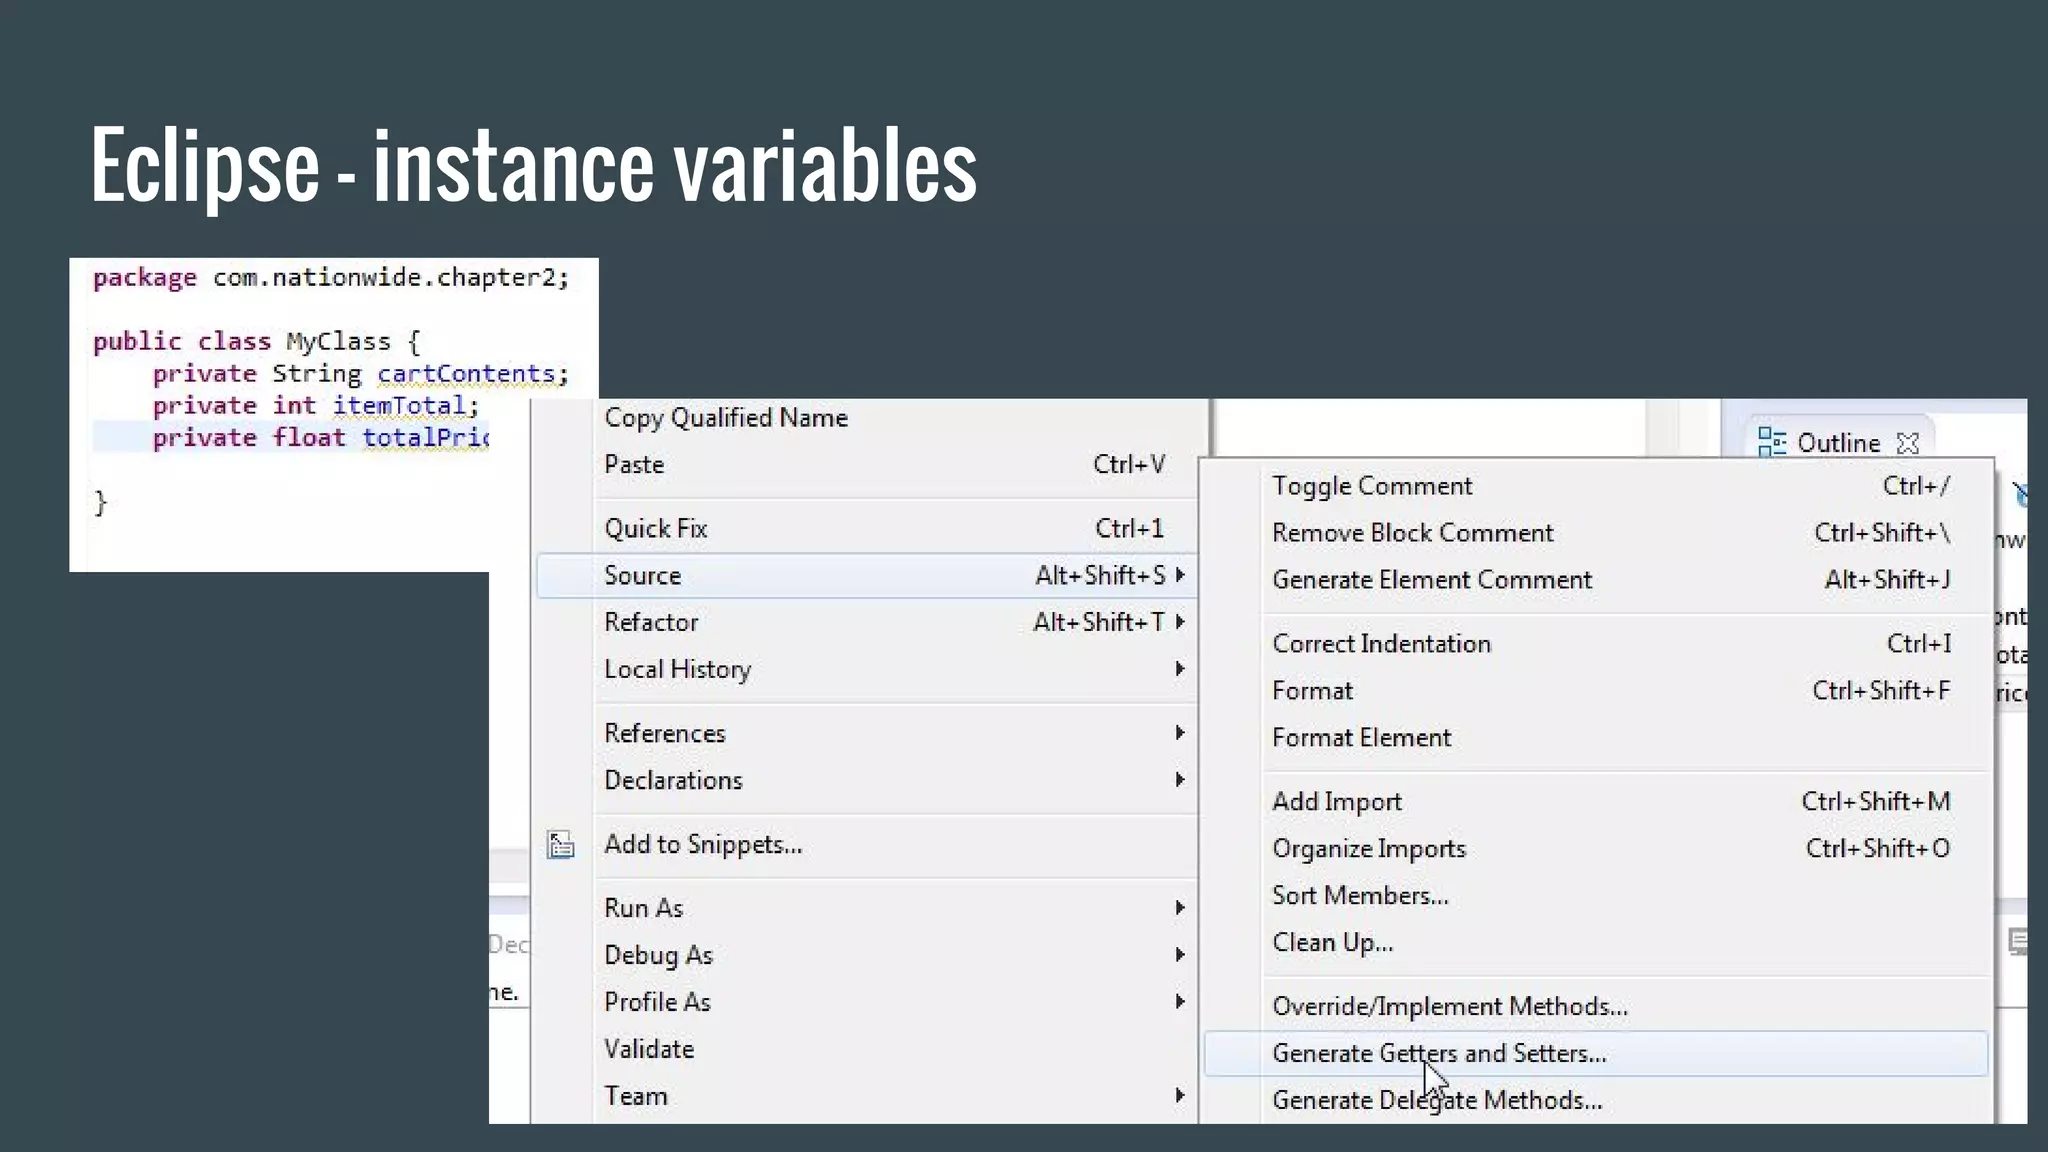
Task: Open Override/Implement Methods dialog
Action: tap(1449, 1007)
